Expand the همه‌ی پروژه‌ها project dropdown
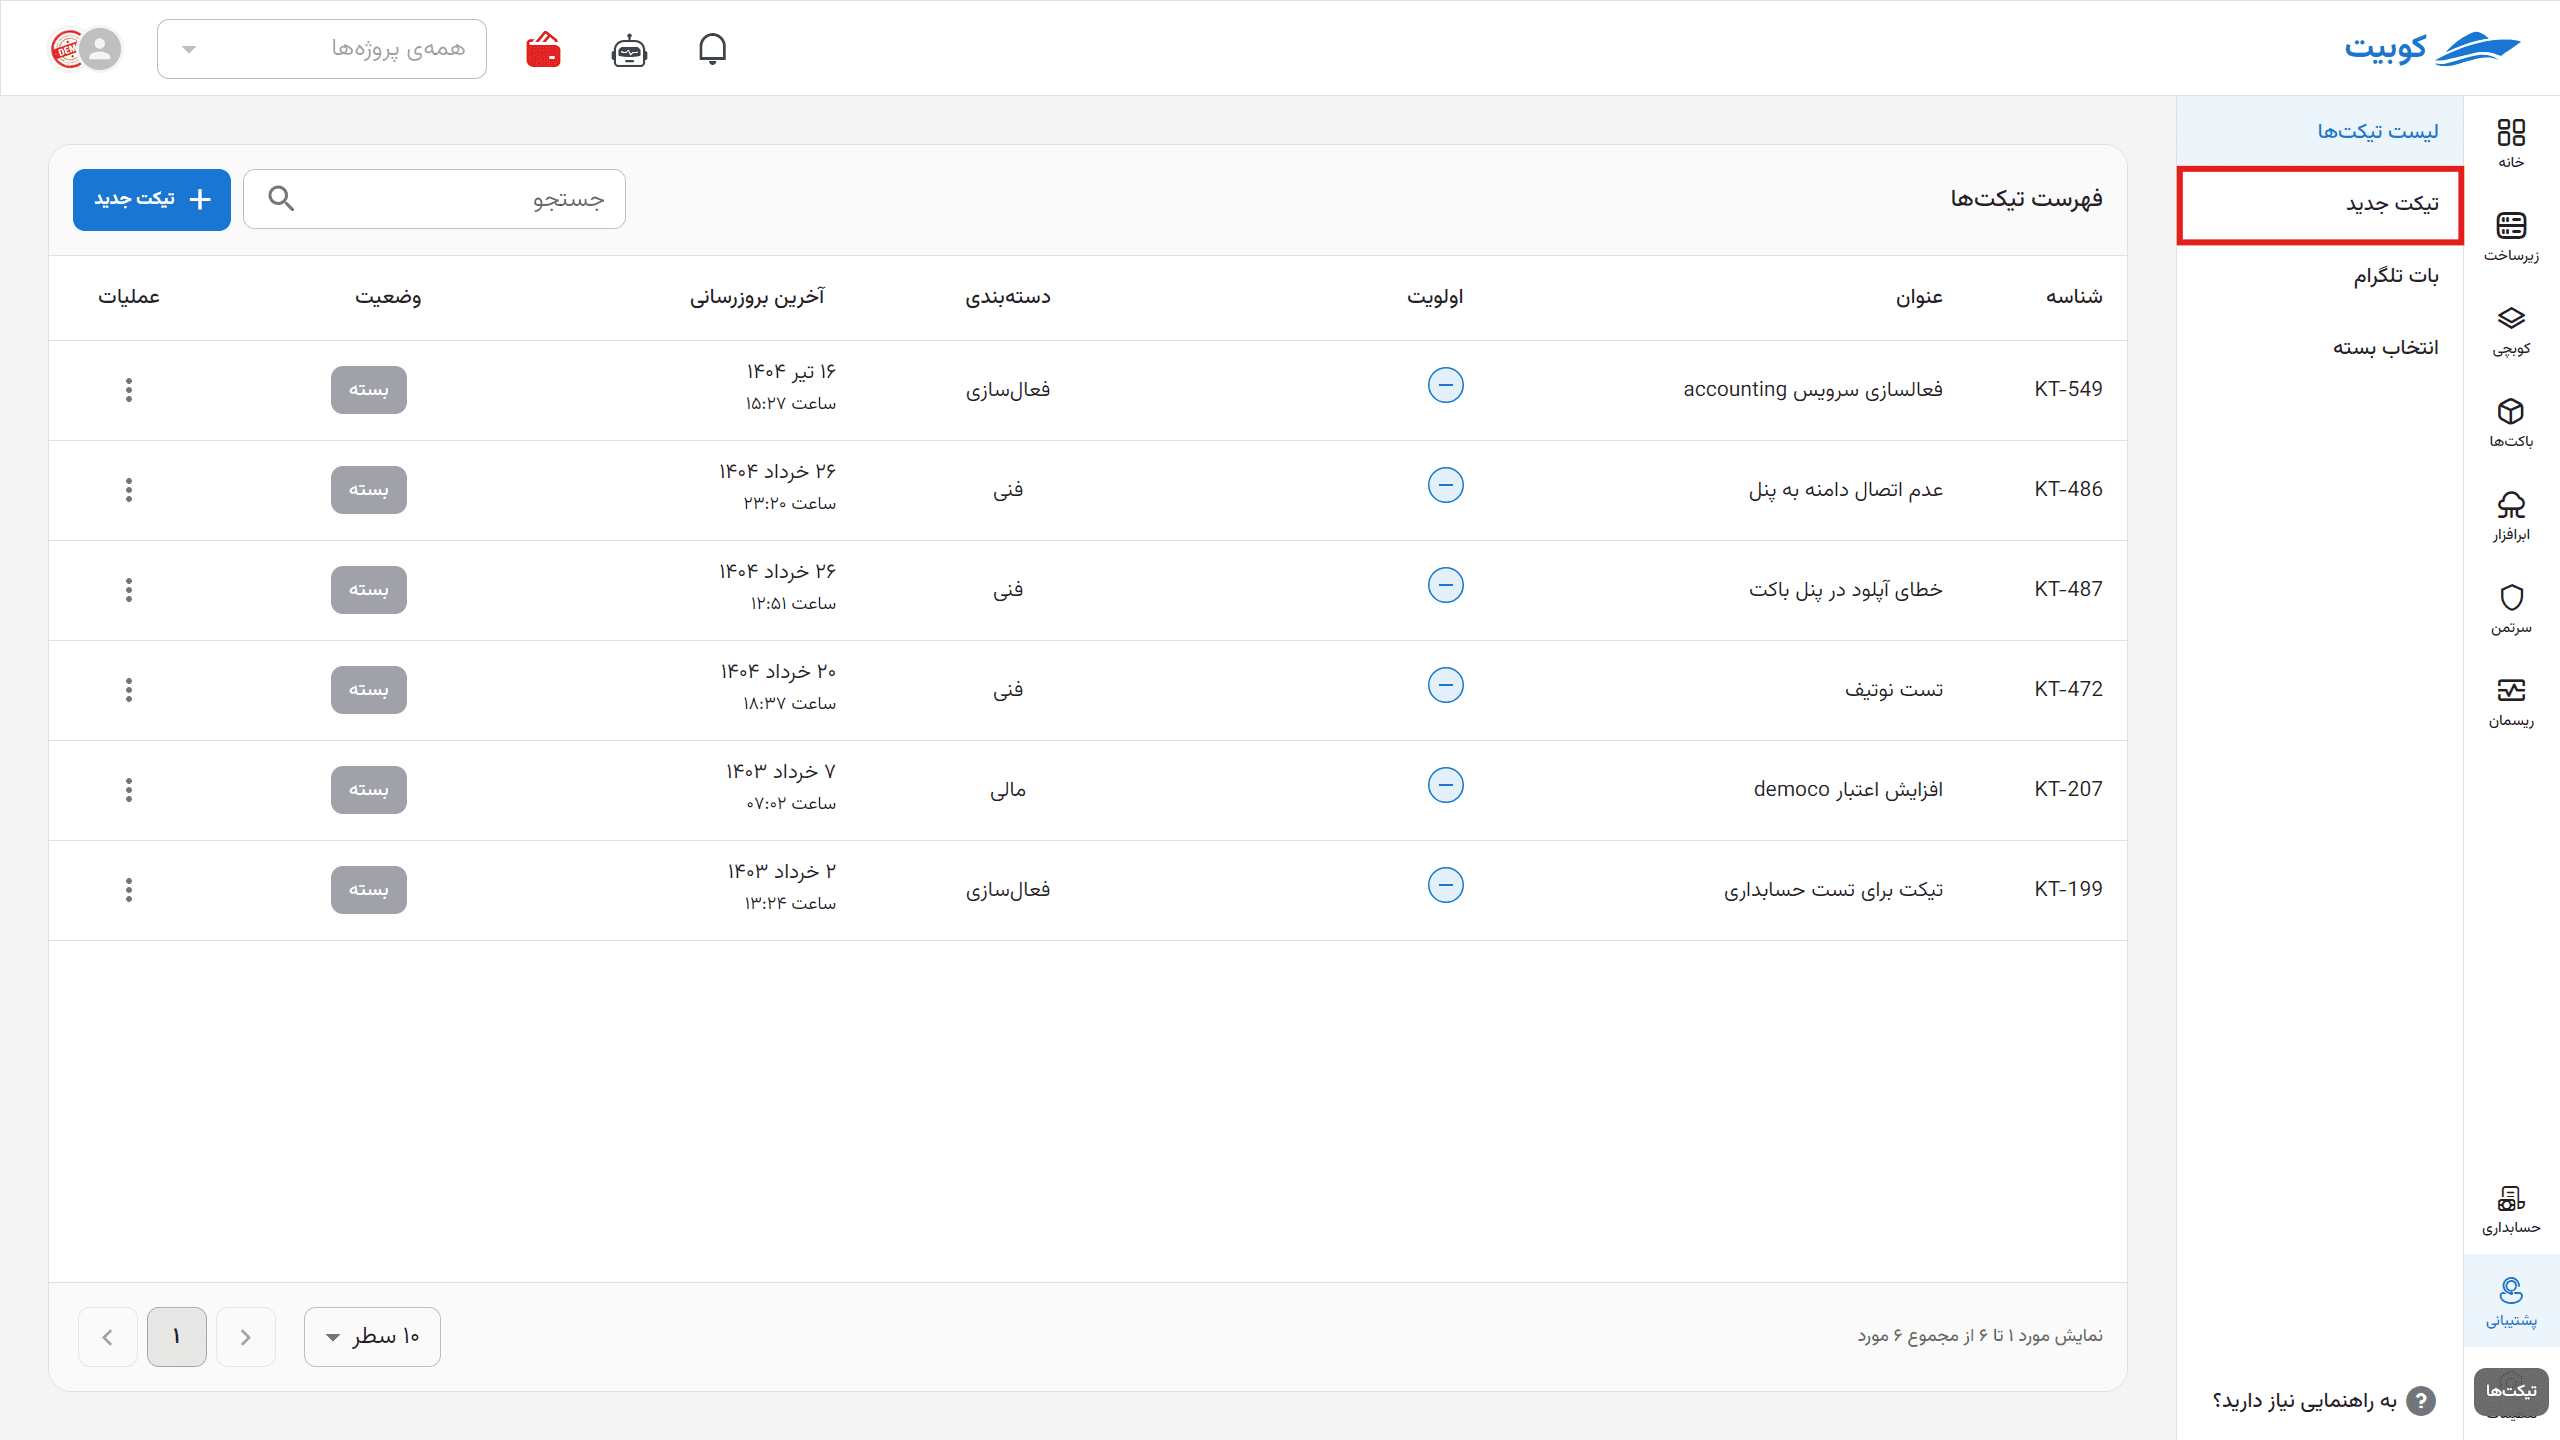 (x=322, y=49)
